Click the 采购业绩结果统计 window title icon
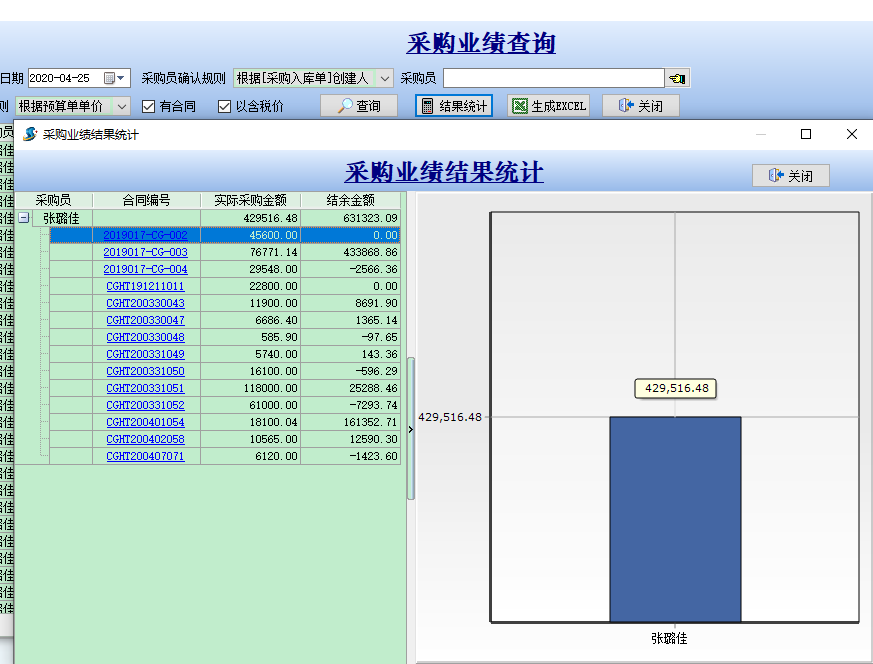873x664 pixels. tap(29, 134)
